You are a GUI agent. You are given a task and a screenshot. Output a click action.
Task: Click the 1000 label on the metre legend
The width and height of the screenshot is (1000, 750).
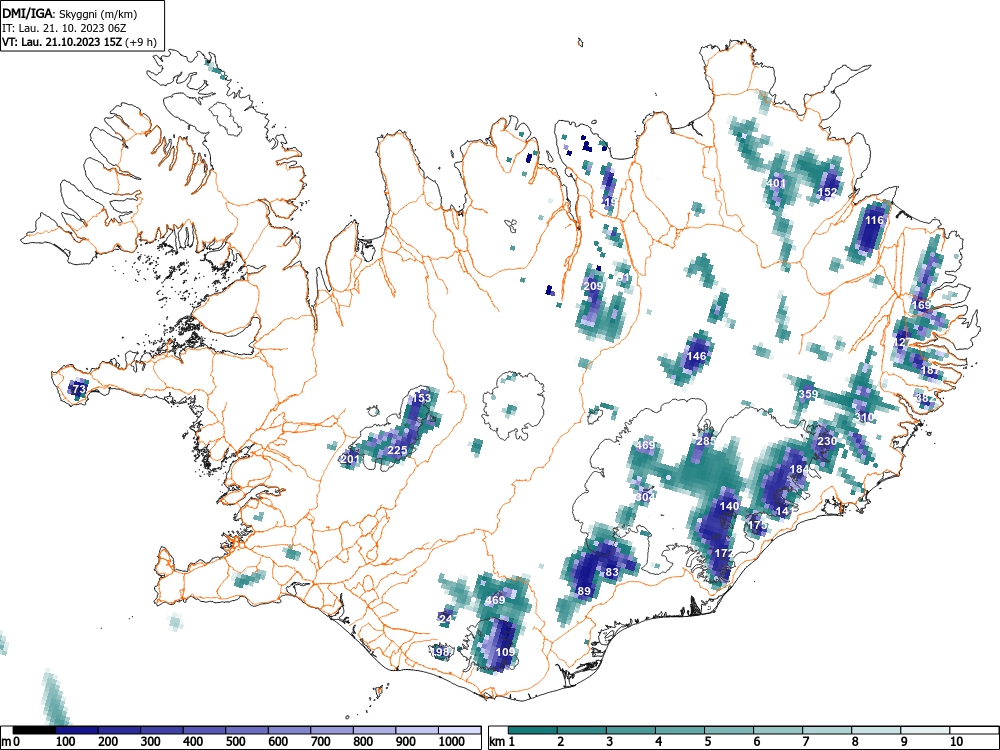(x=452, y=742)
